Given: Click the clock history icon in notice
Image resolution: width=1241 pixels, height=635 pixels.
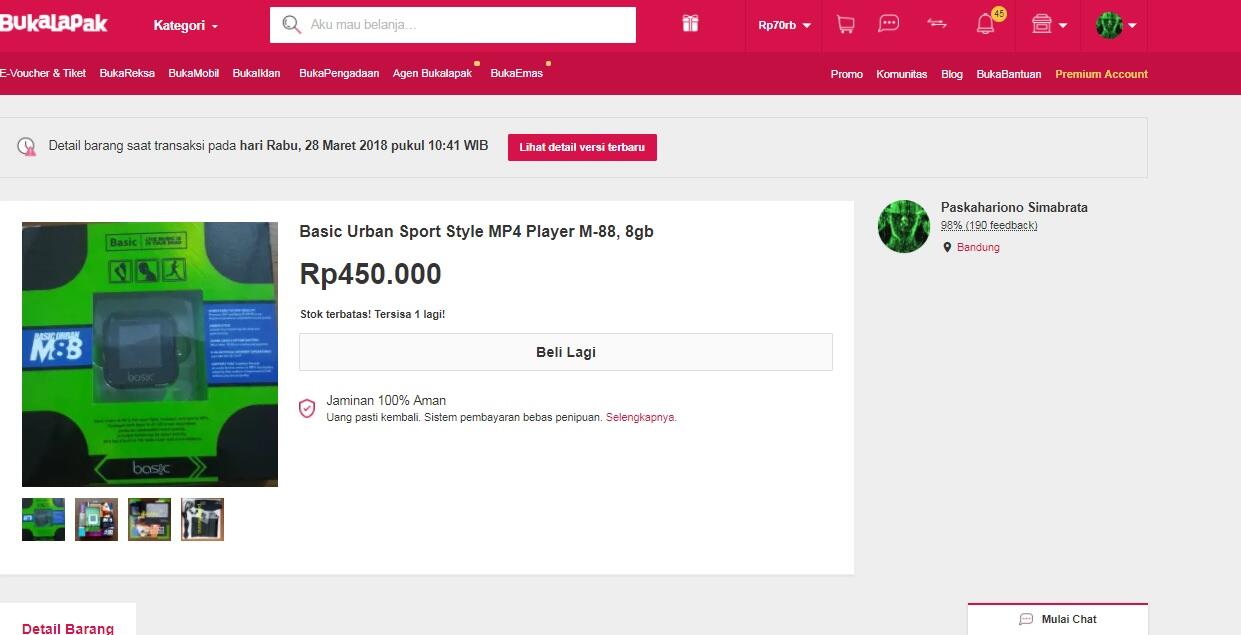Looking at the screenshot, I should point(27,146).
